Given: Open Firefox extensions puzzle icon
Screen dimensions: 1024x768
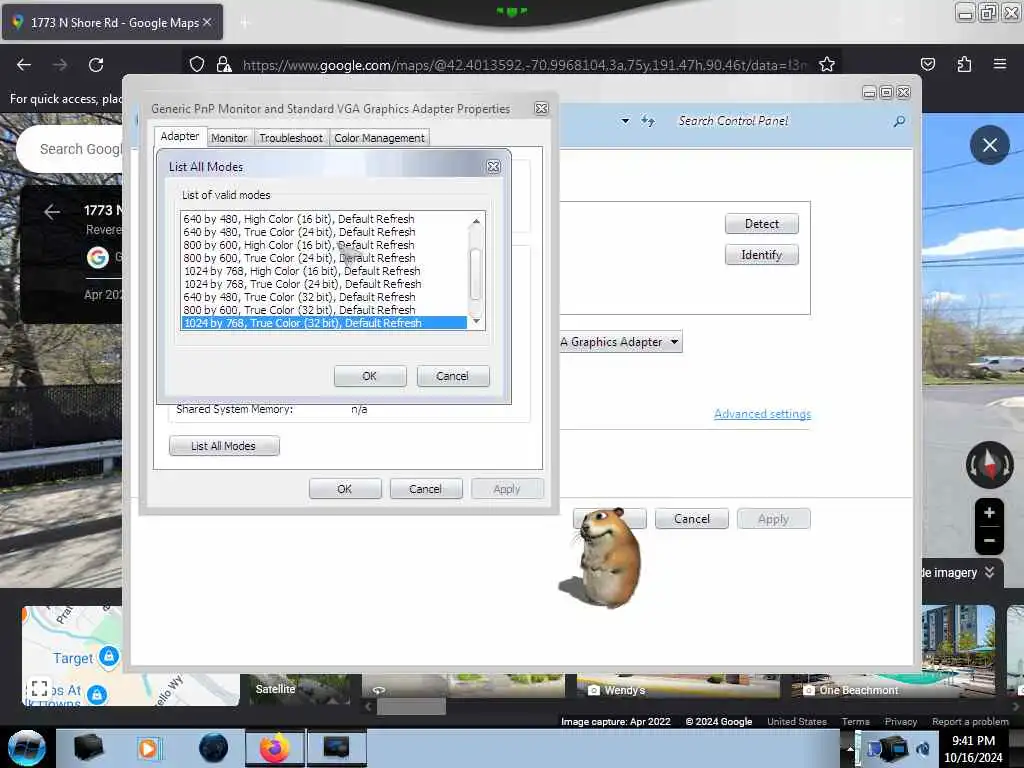Looking at the screenshot, I should click(964, 64).
